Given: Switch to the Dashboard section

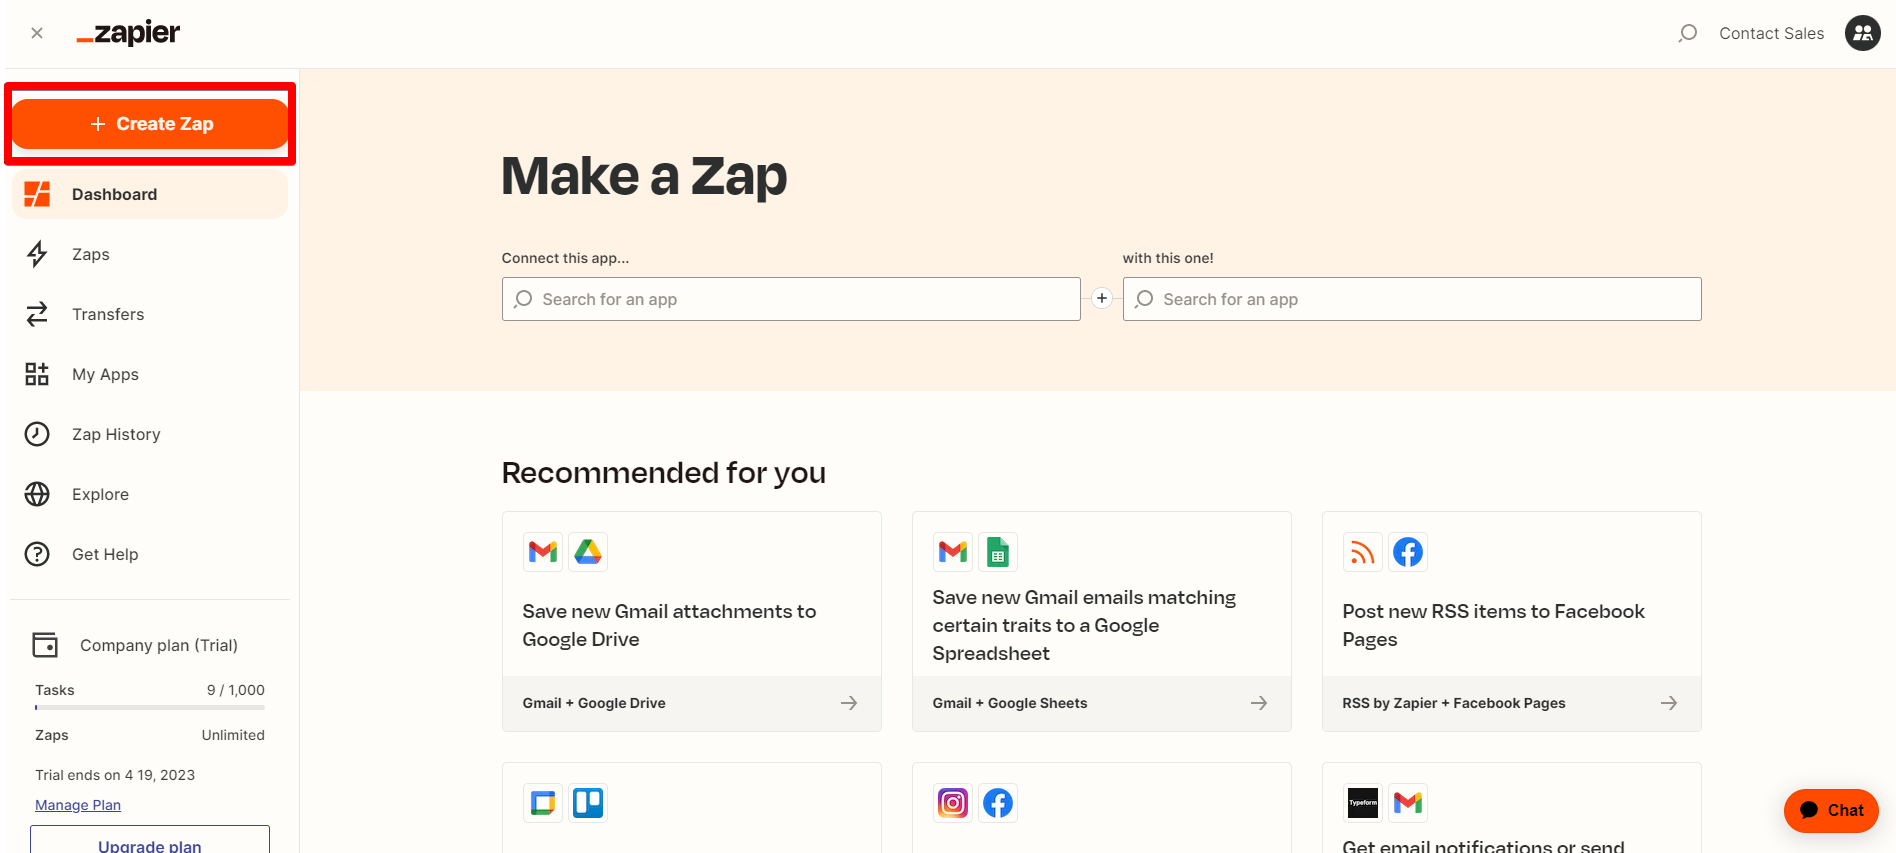Looking at the screenshot, I should coord(114,194).
